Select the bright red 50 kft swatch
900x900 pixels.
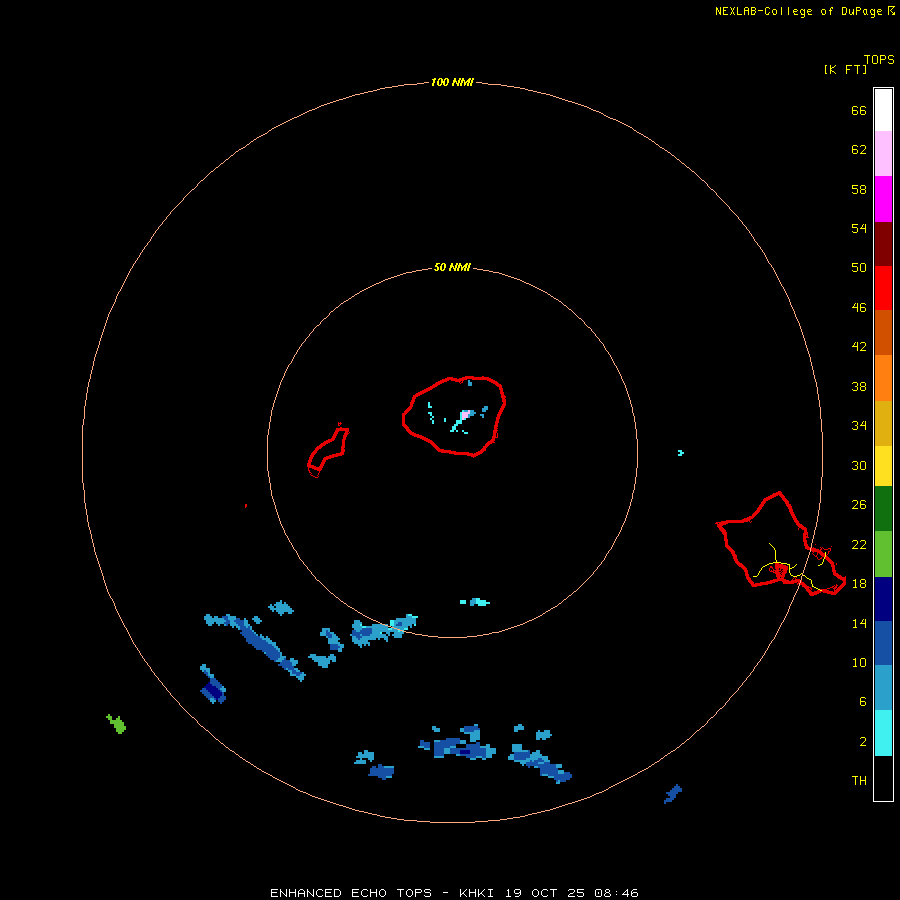[x=883, y=288]
